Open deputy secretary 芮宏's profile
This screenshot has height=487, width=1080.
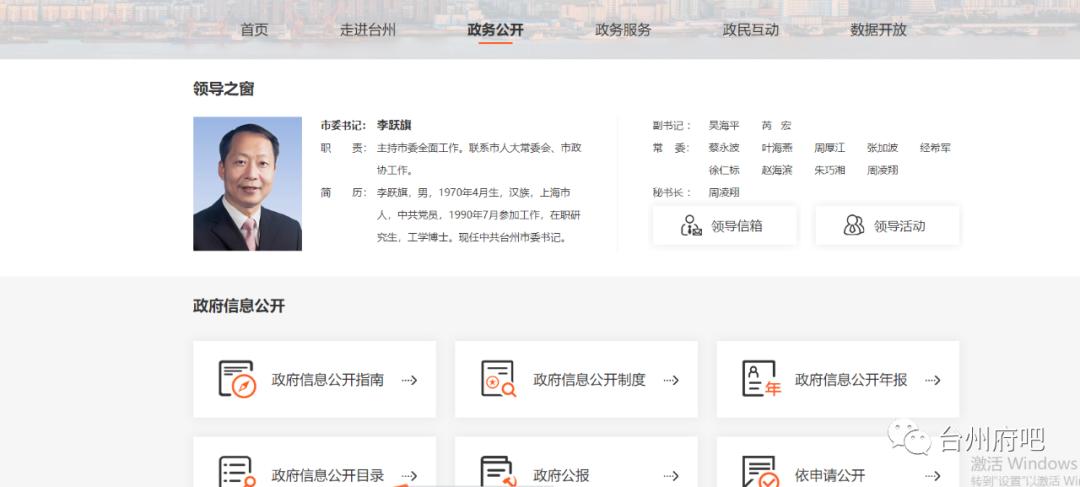[x=777, y=125]
